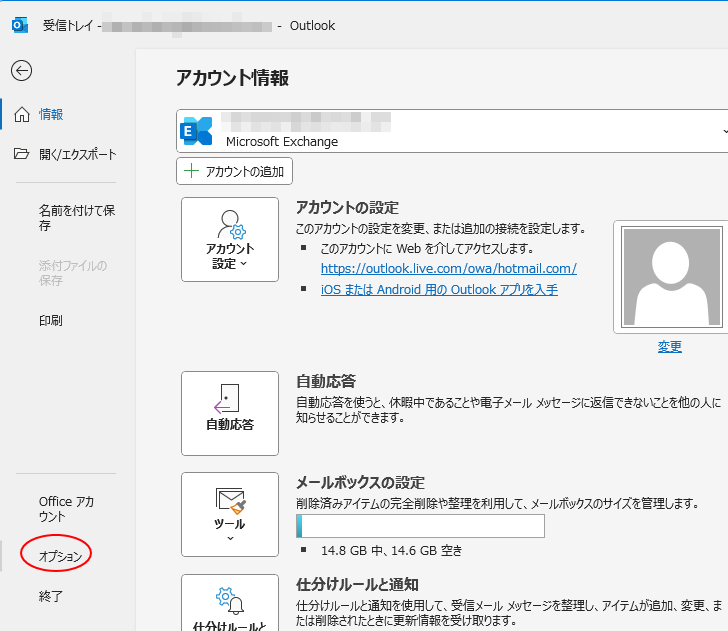
Task: Click the Microsoft Exchange account icon
Action: pyautogui.click(x=197, y=131)
